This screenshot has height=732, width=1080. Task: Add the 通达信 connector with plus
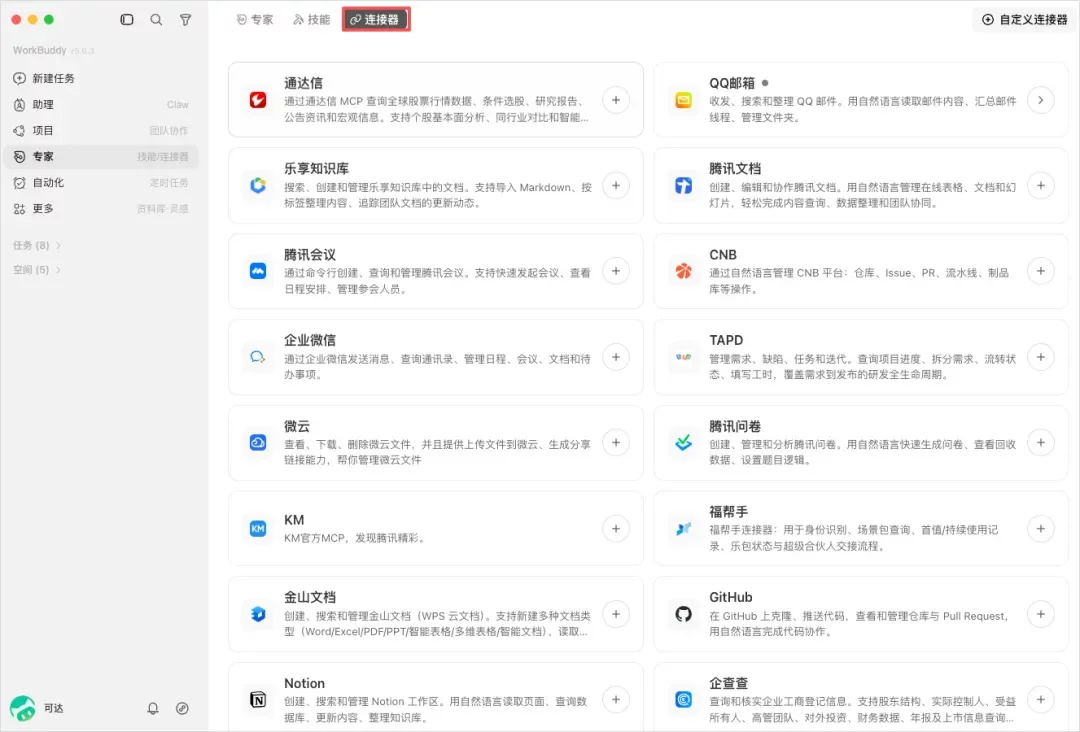point(616,100)
